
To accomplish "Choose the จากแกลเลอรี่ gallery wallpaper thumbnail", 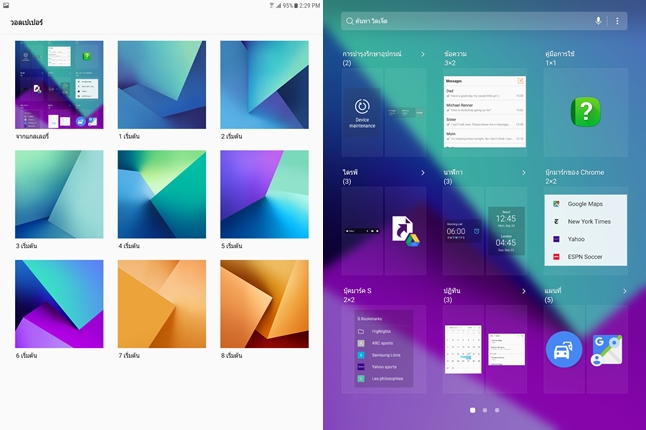I will pyautogui.click(x=59, y=85).
